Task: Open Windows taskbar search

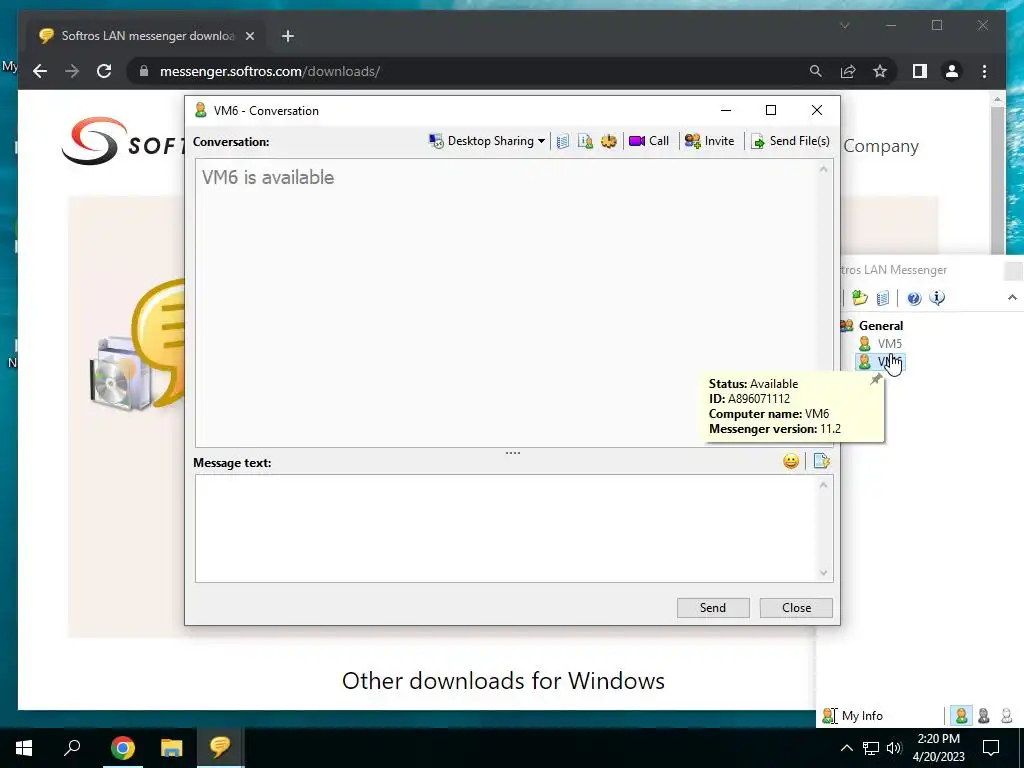Action: pos(72,748)
